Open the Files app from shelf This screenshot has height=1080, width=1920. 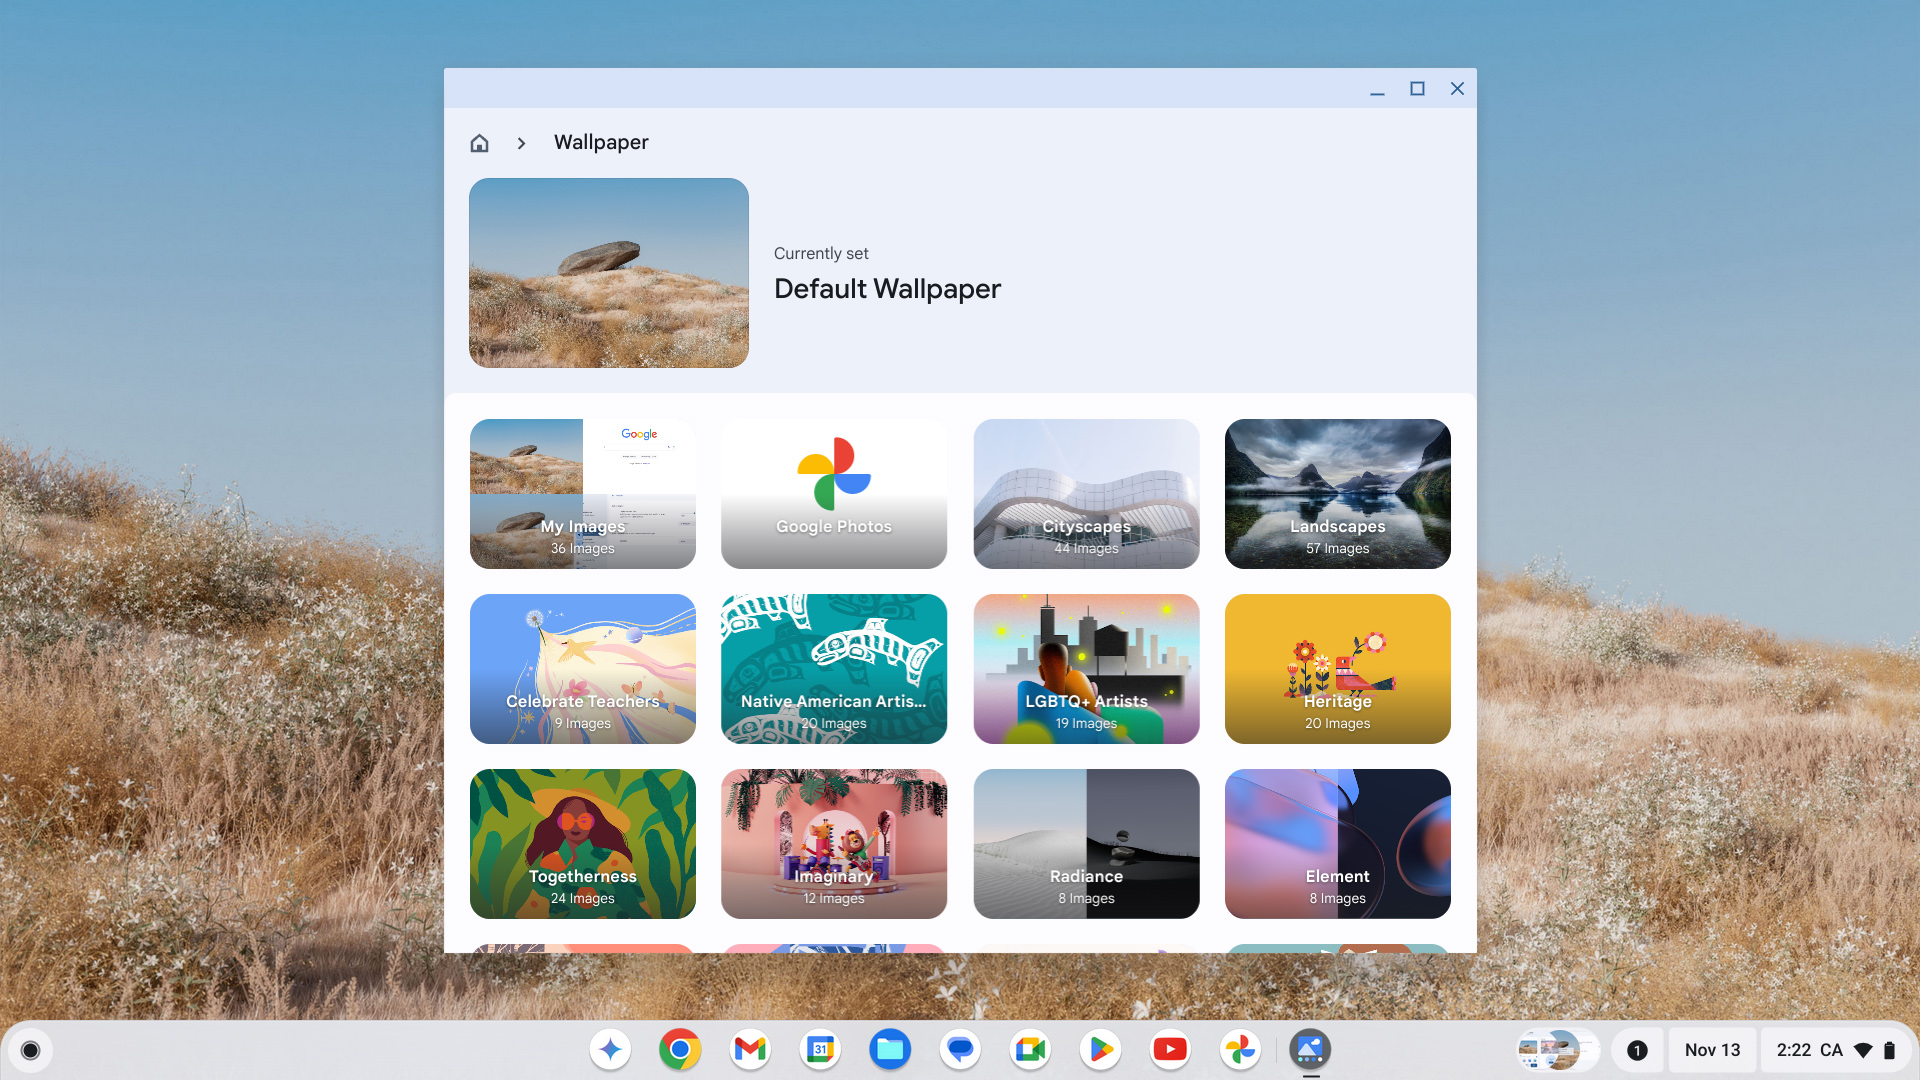[890, 1050]
